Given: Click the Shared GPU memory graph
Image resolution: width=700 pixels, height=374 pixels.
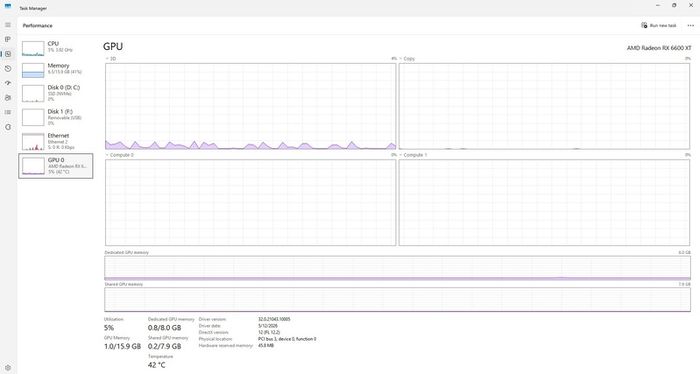Looking at the screenshot, I should (397, 299).
